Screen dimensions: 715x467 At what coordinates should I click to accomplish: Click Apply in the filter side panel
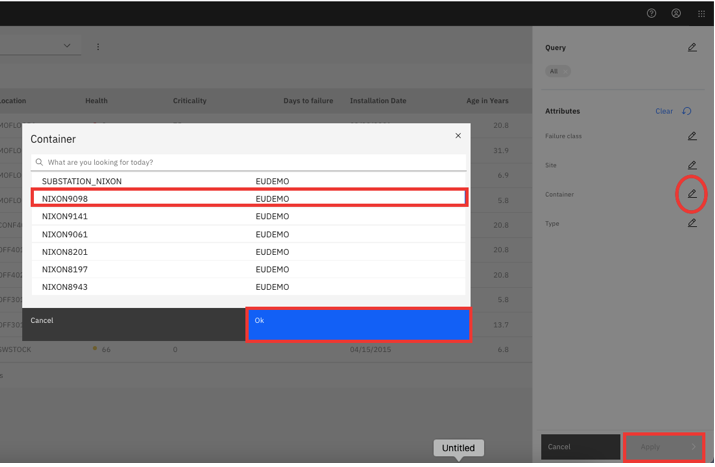tap(664, 447)
